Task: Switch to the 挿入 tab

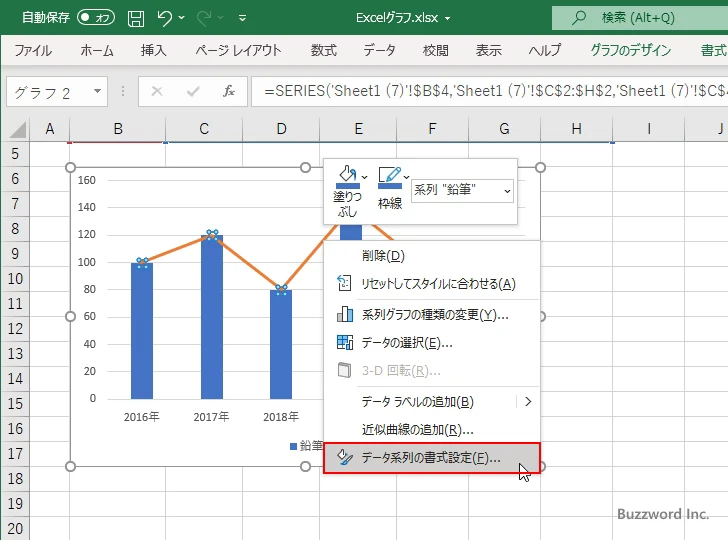Action: point(153,50)
